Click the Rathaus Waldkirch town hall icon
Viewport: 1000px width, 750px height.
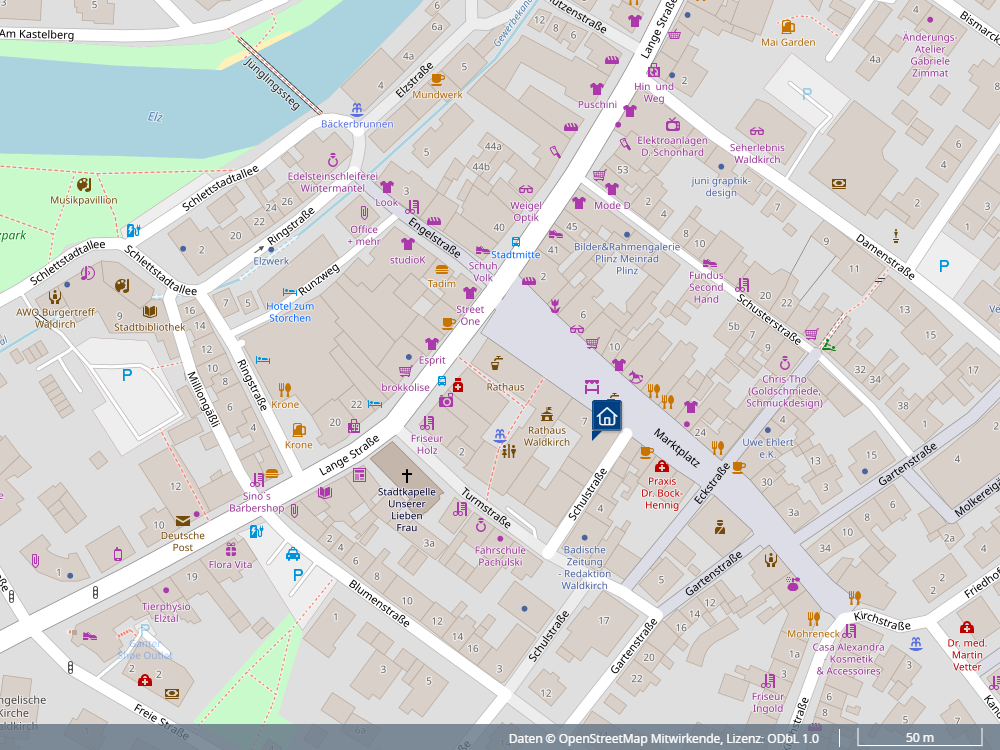click(547, 414)
